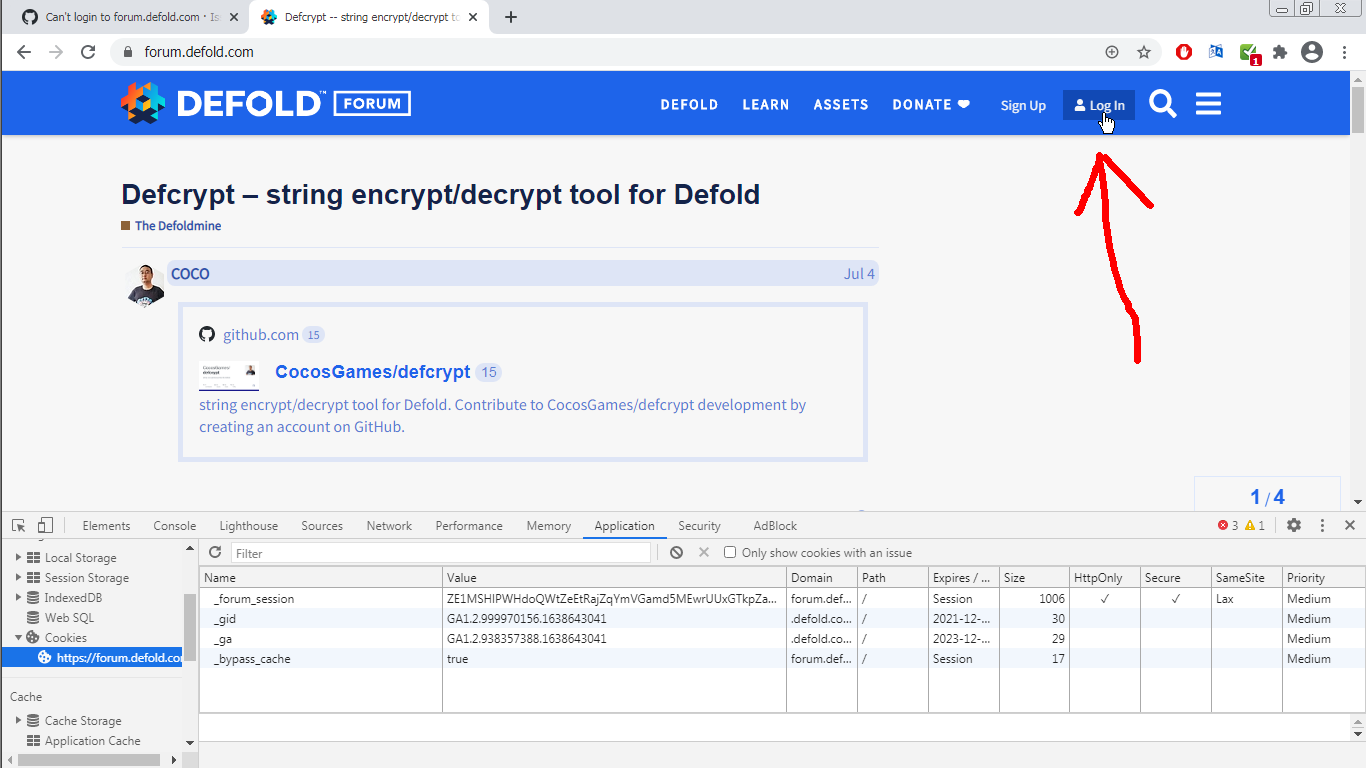Click the Defold logo in the header
This screenshot has width=1366, height=768.
145,103
